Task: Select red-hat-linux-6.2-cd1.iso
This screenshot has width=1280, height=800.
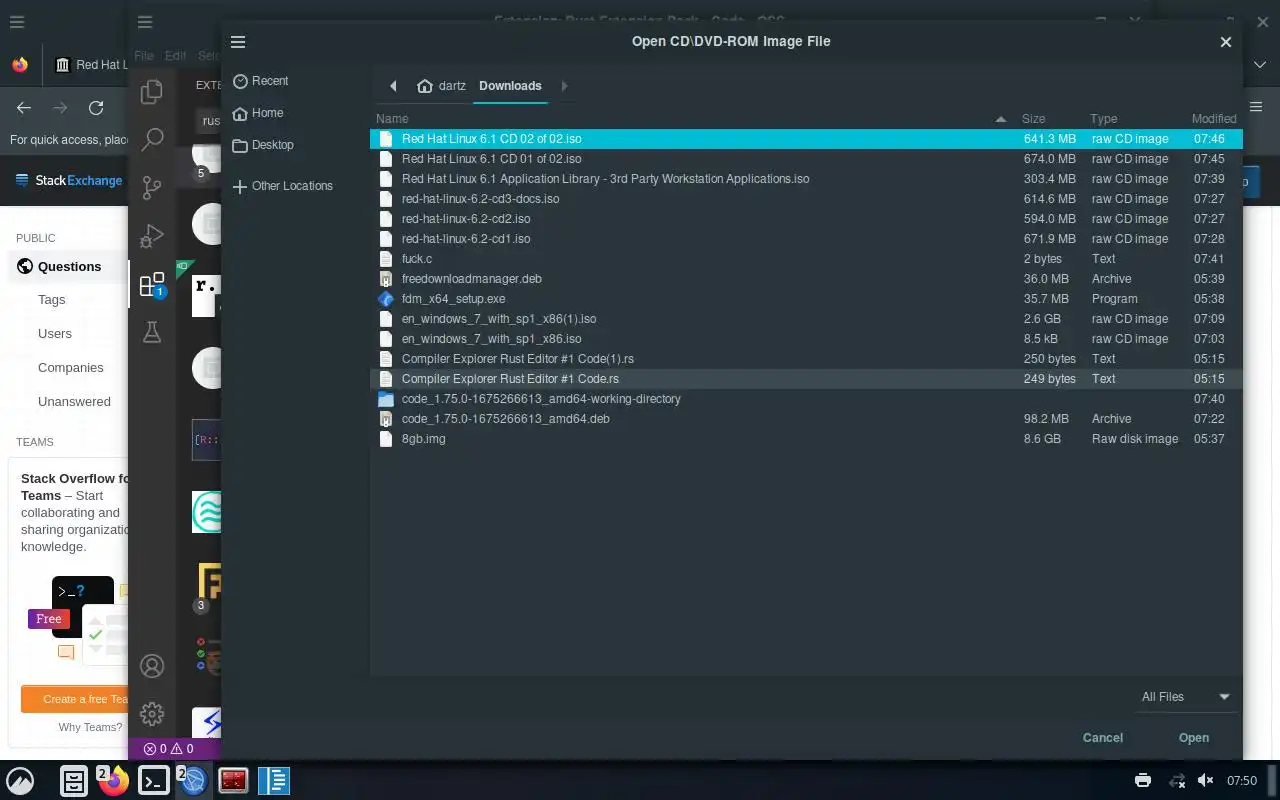Action: coord(806,239)
